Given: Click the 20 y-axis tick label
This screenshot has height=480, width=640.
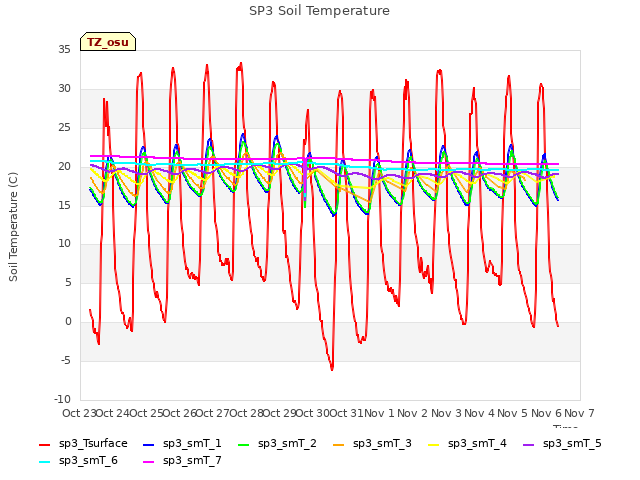Looking at the screenshot, I should click(x=64, y=166).
